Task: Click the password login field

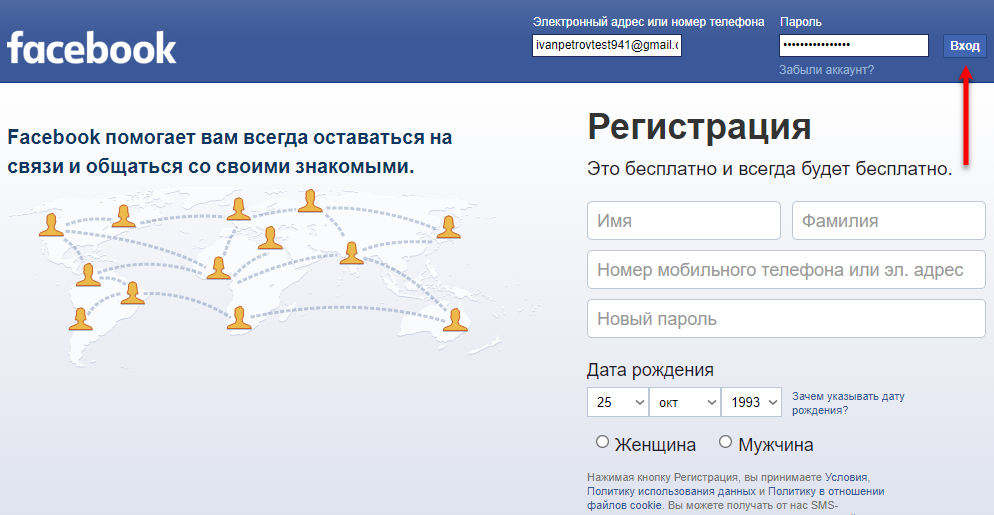Action: click(854, 46)
